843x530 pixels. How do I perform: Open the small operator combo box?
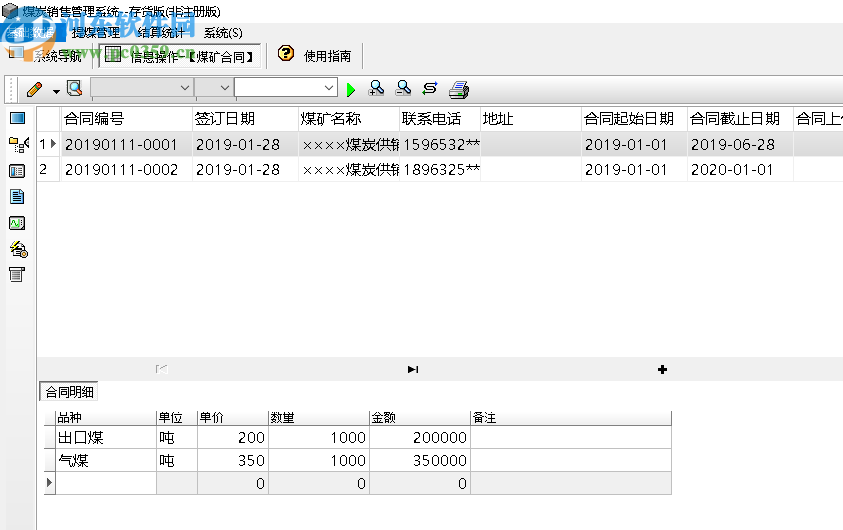[214, 88]
